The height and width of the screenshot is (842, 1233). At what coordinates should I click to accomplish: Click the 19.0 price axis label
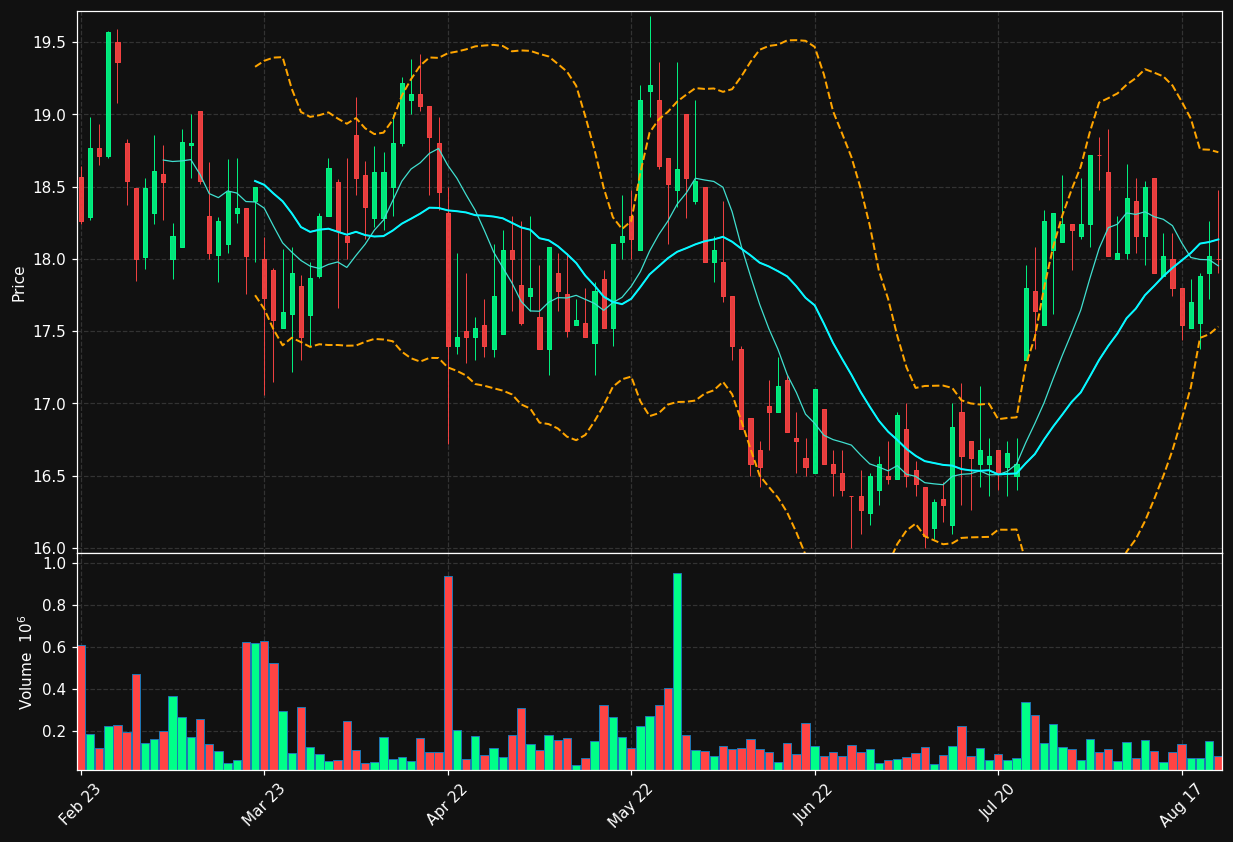(x=48, y=115)
